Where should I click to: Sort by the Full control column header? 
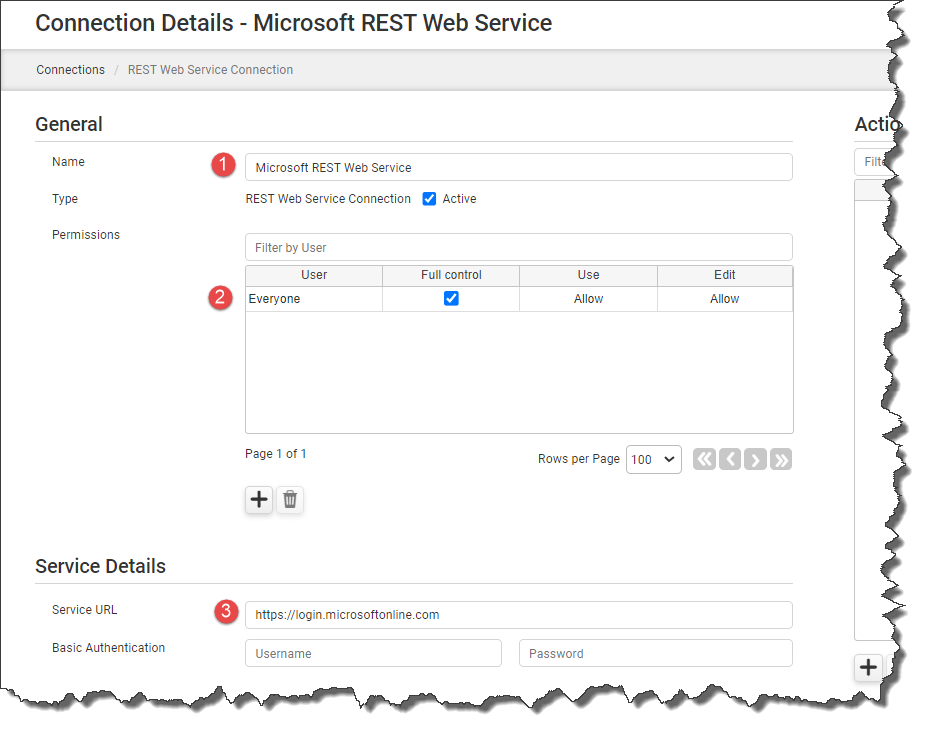click(x=451, y=276)
